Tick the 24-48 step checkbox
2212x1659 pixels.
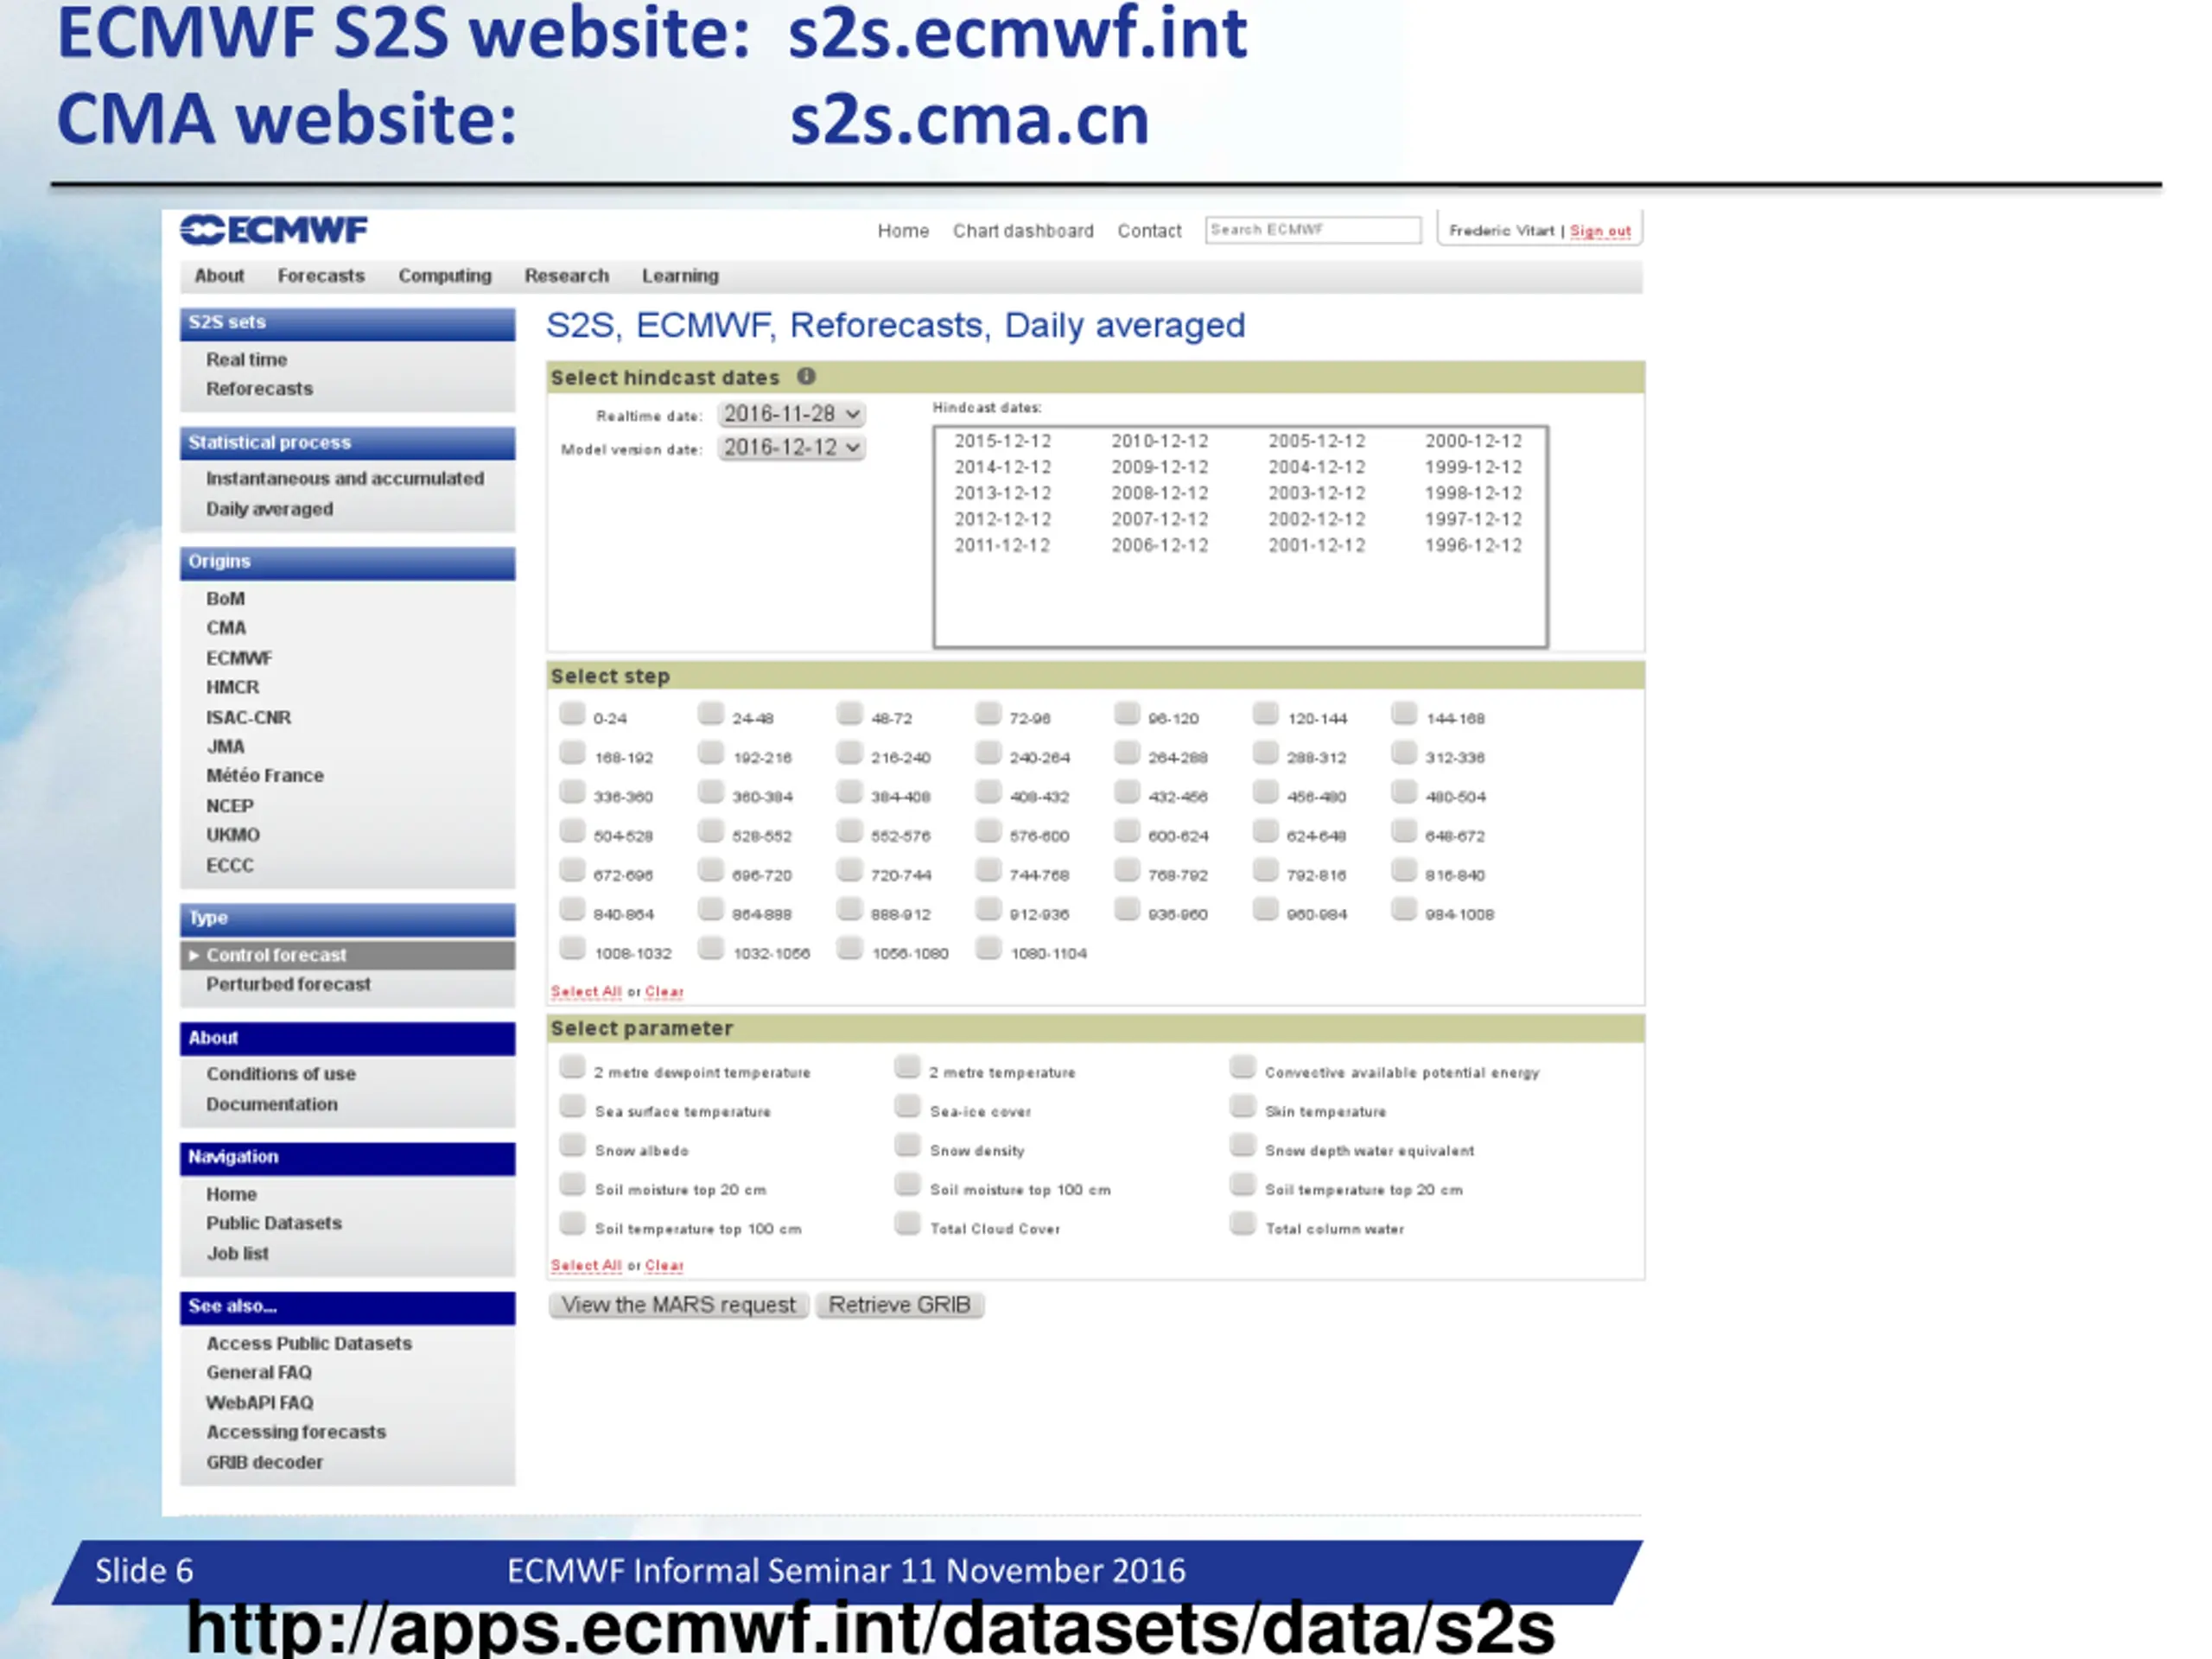tap(711, 714)
